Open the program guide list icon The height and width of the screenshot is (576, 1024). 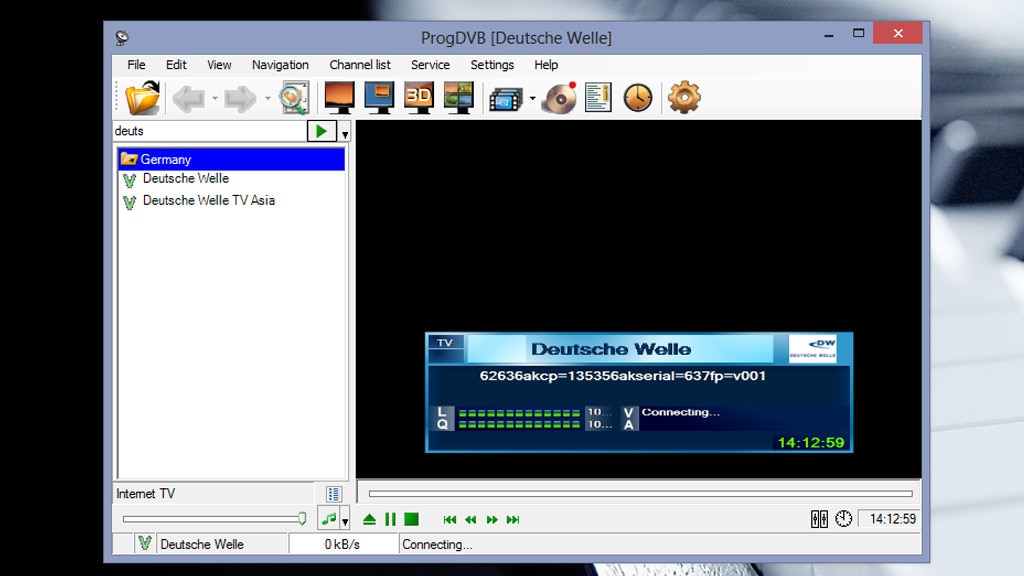click(x=598, y=97)
